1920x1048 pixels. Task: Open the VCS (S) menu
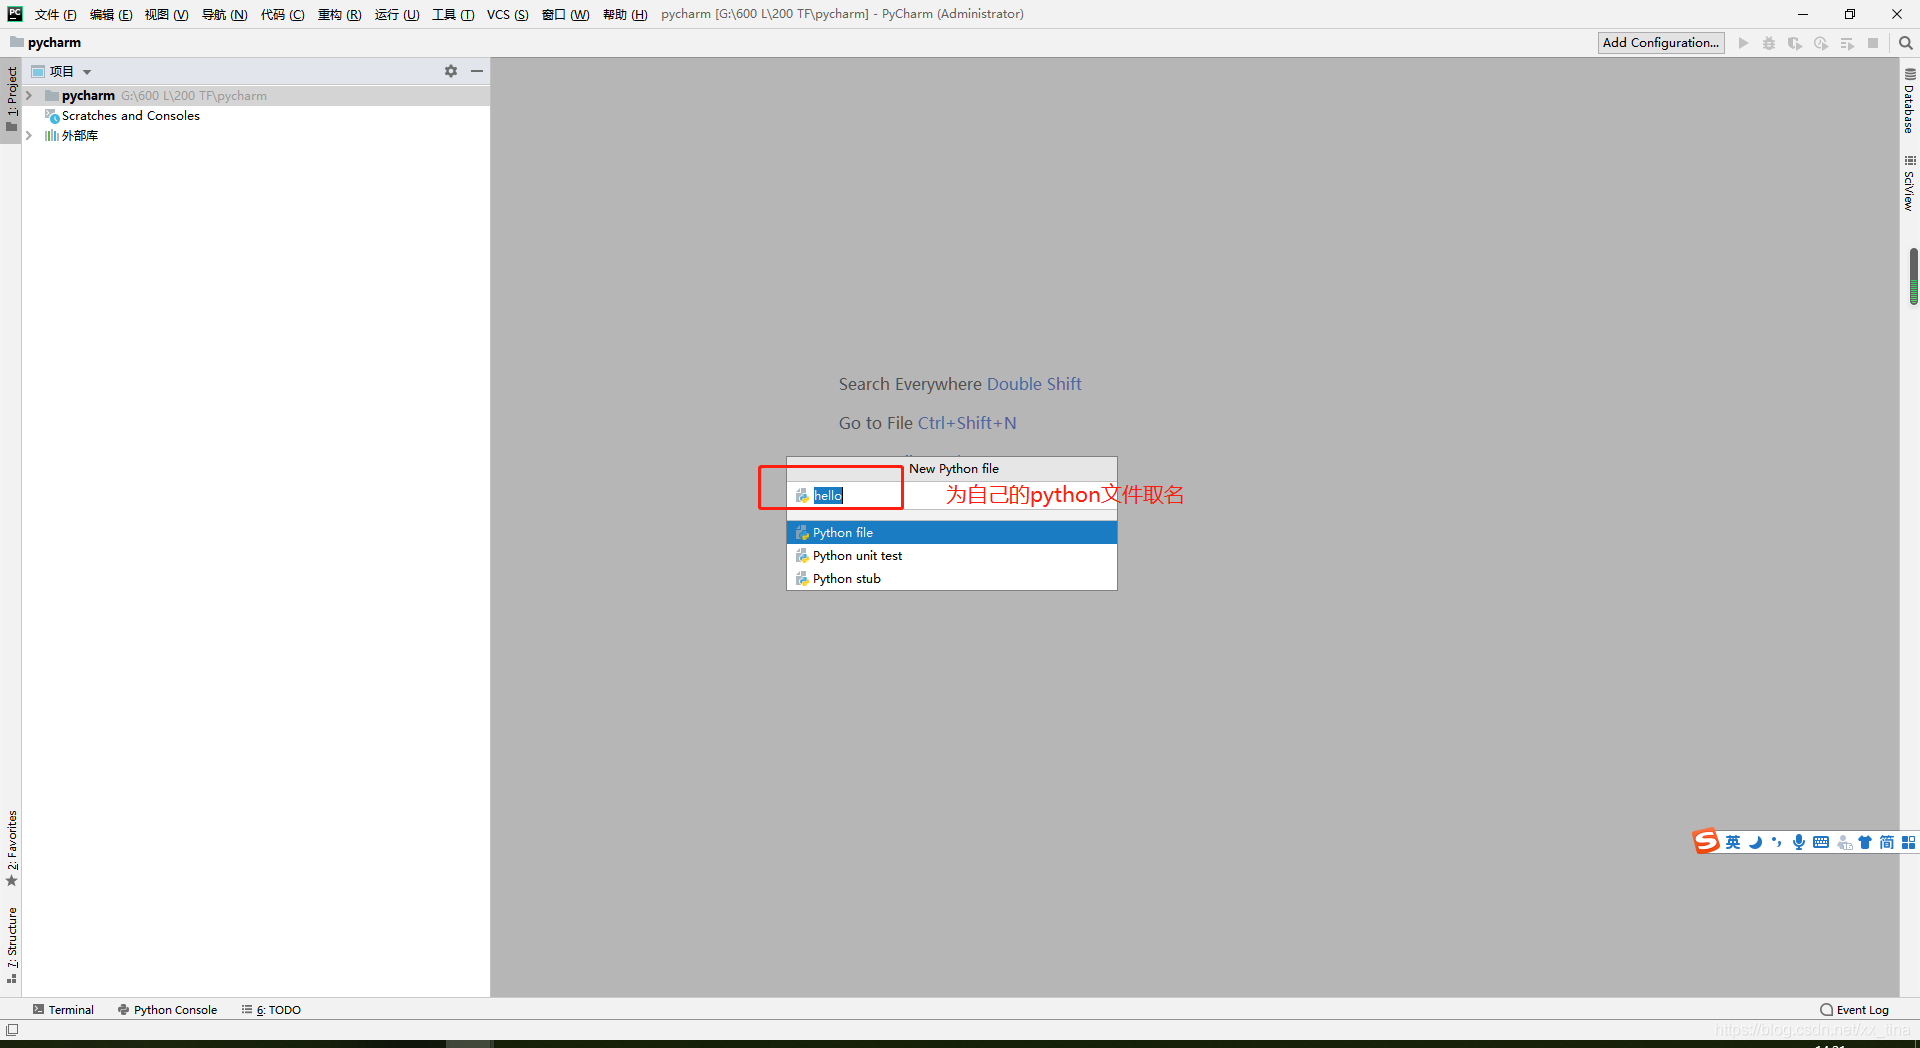pos(508,14)
